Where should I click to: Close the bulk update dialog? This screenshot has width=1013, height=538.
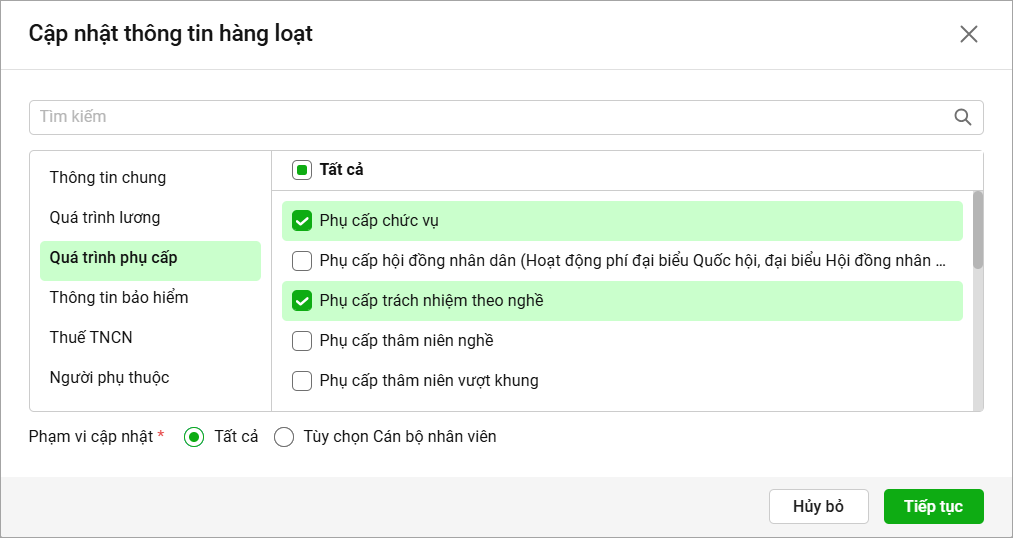tap(968, 34)
